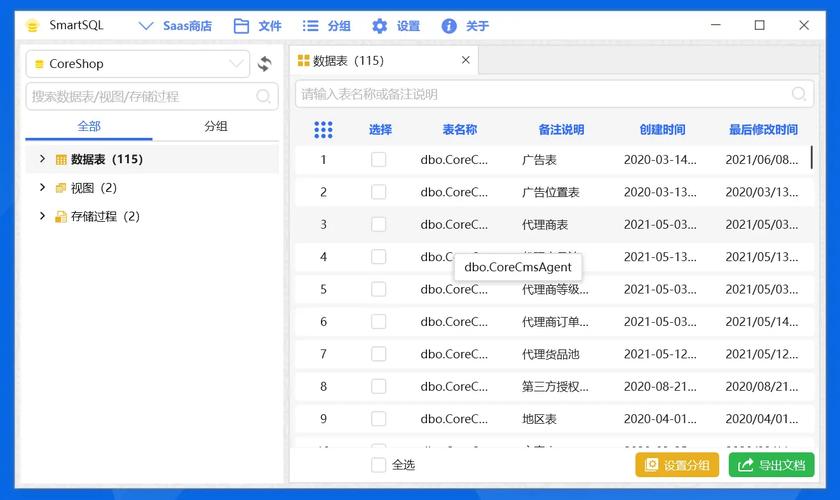
Task: Click the view icon next to 视图 (2)
Action: click(x=61, y=188)
